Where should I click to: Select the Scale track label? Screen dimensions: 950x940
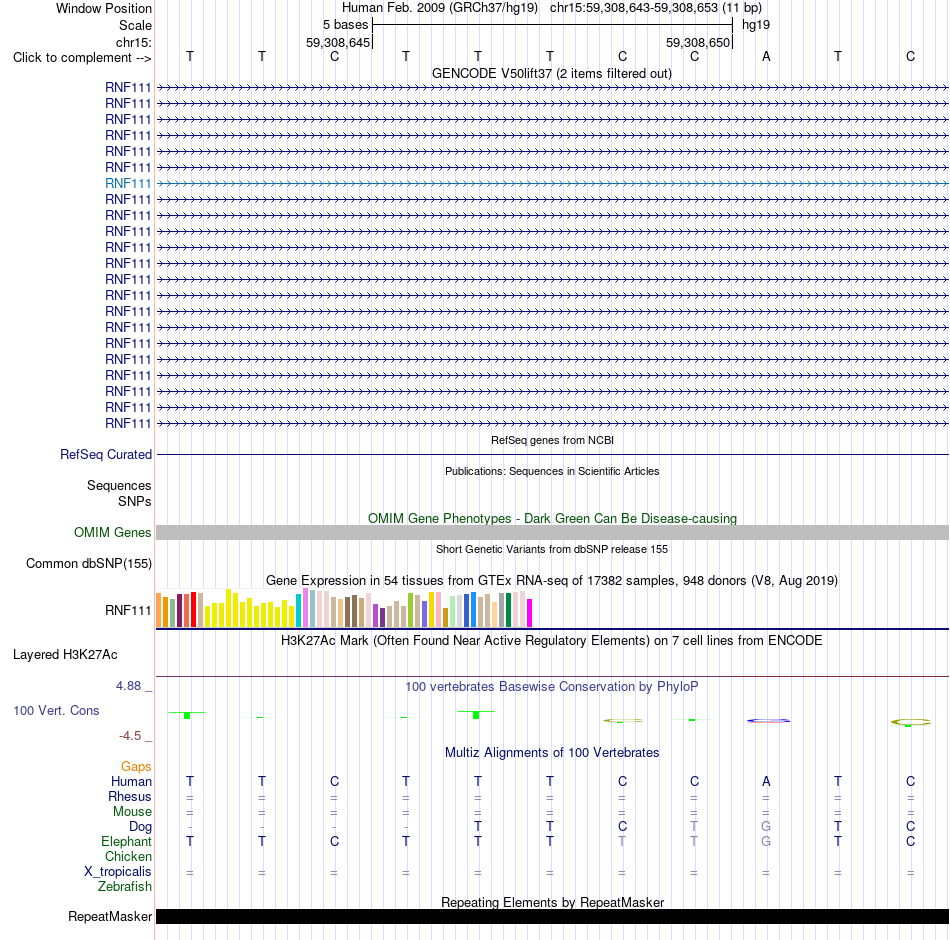tap(135, 25)
